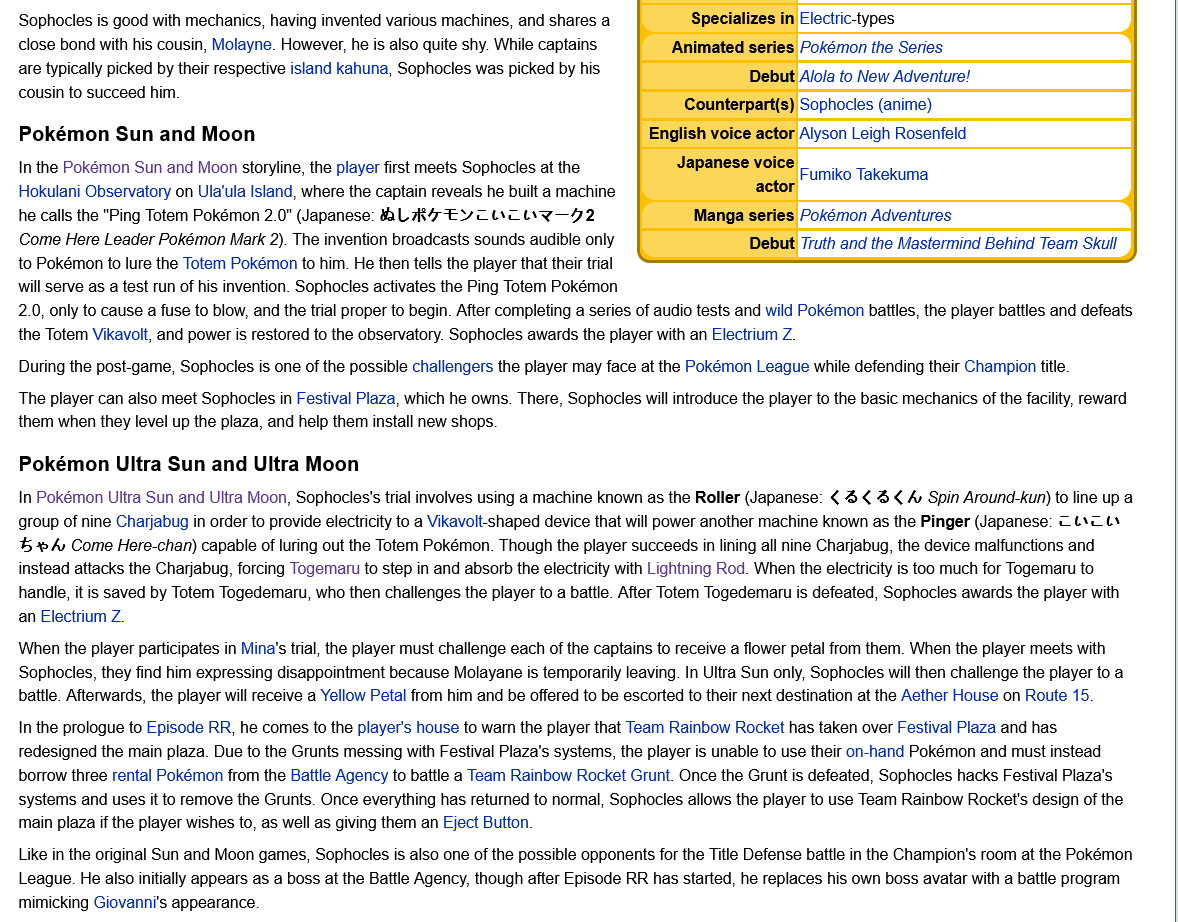1178x922 pixels.
Task: Follow the Yellow Petal link
Action: [363, 696]
